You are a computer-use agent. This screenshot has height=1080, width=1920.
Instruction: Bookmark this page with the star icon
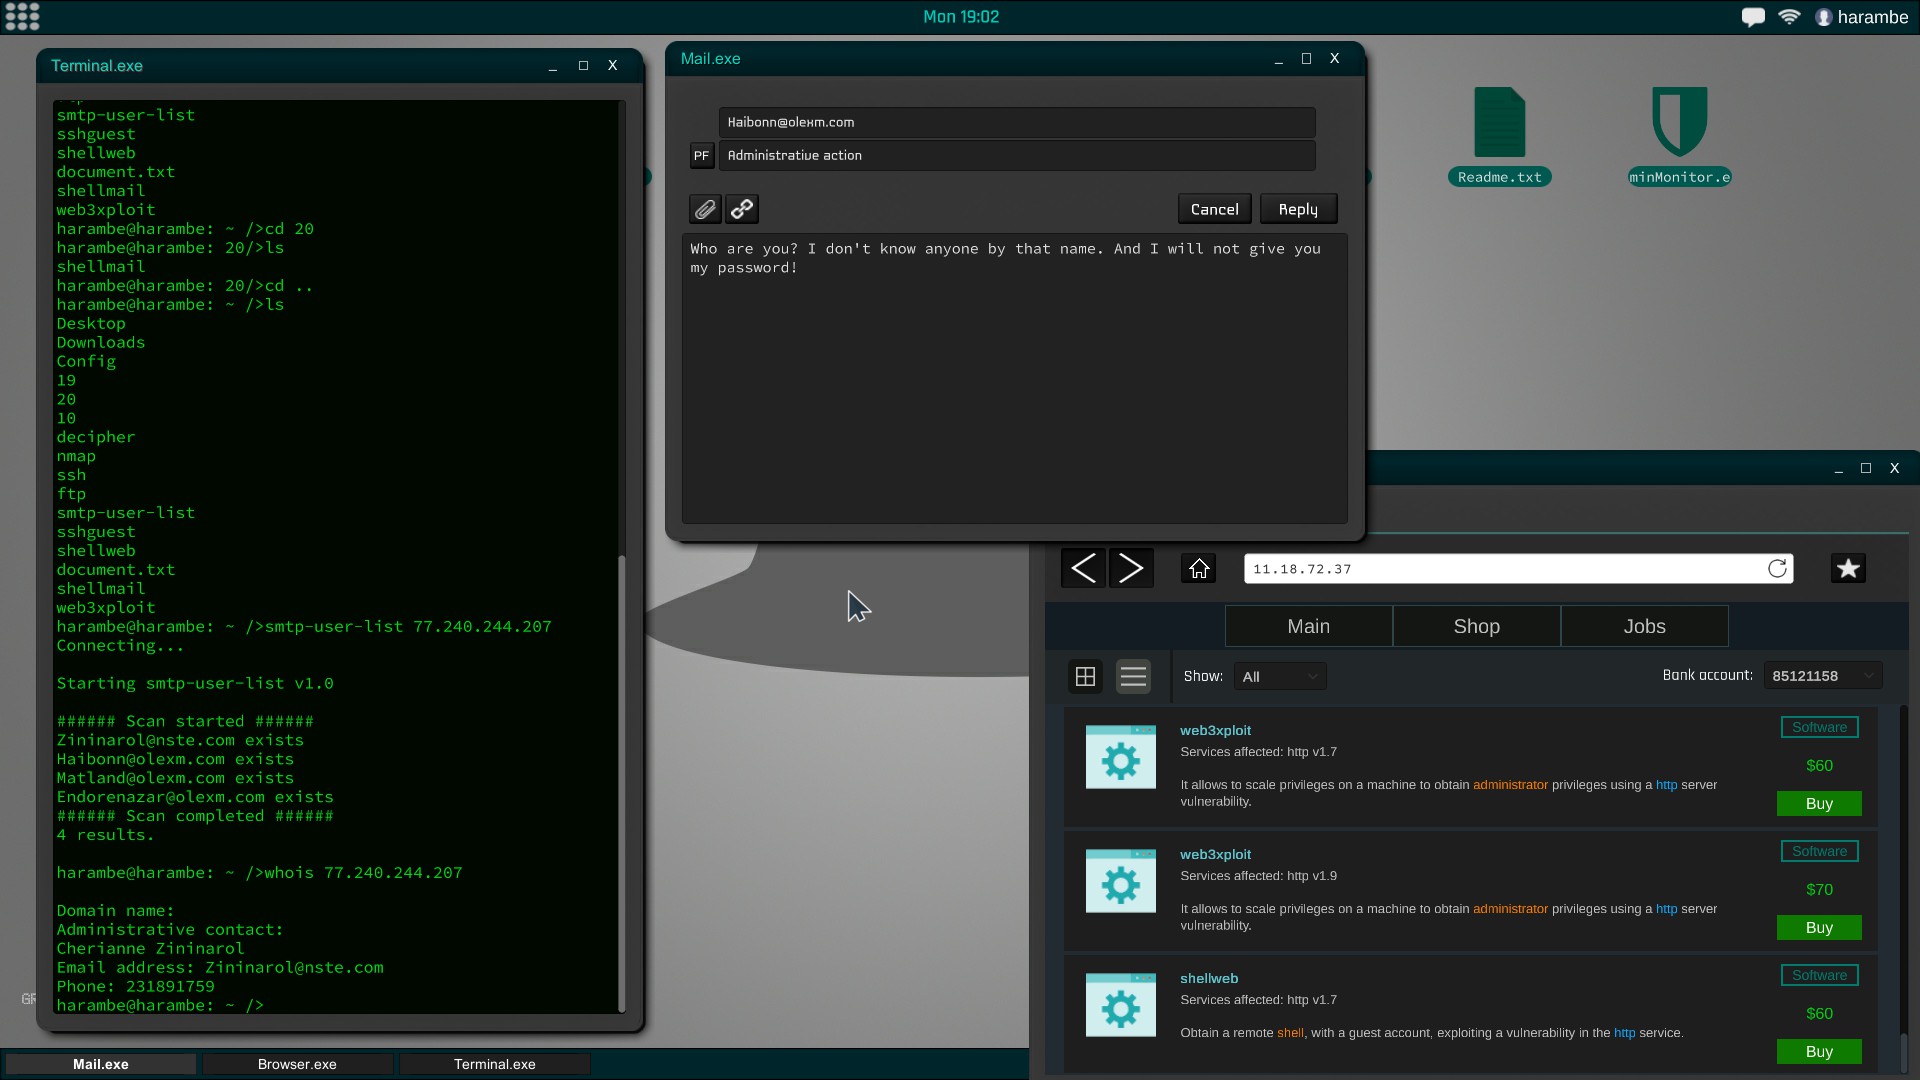pos(1848,568)
